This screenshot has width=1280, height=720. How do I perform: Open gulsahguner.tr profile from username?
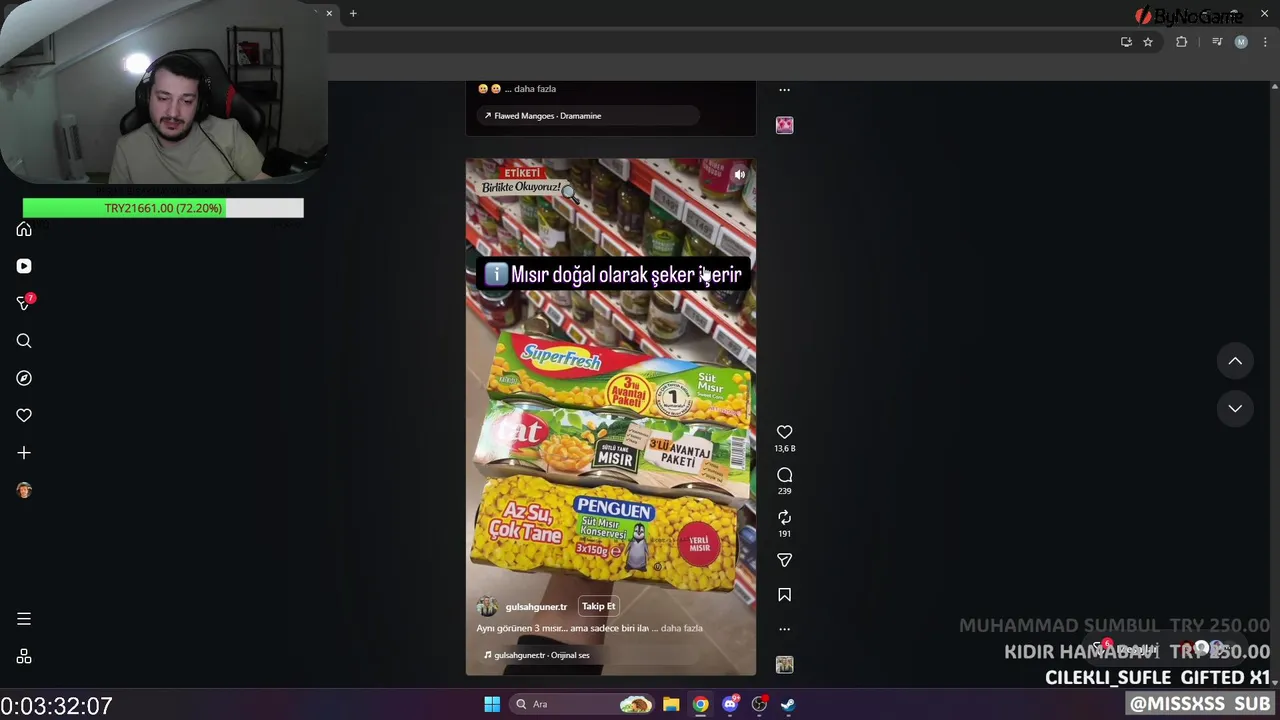pyautogui.click(x=536, y=607)
